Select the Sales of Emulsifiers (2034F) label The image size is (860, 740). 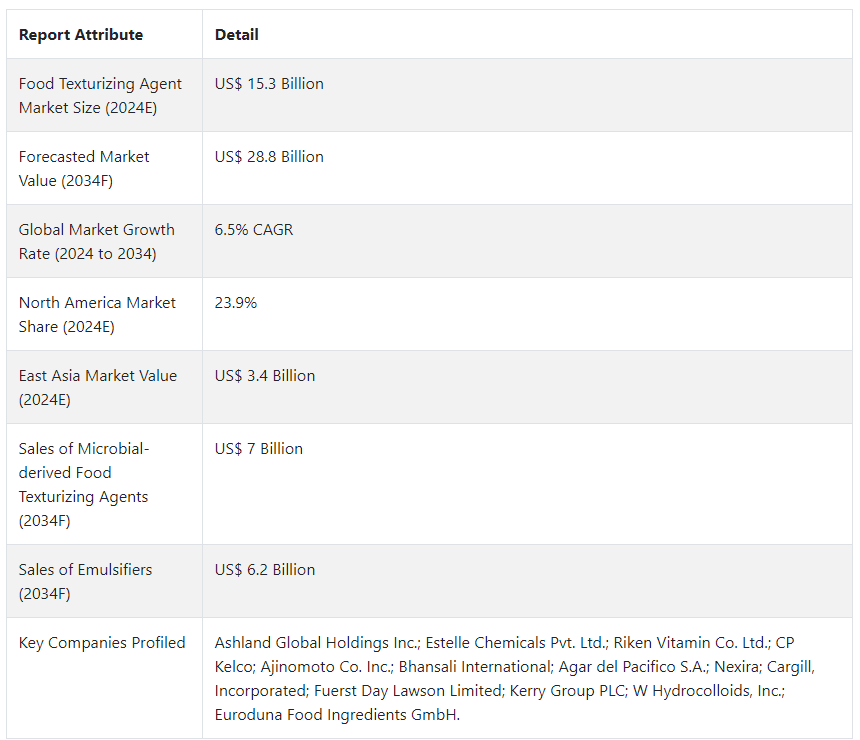pyautogui.click(x=85, y=582)
